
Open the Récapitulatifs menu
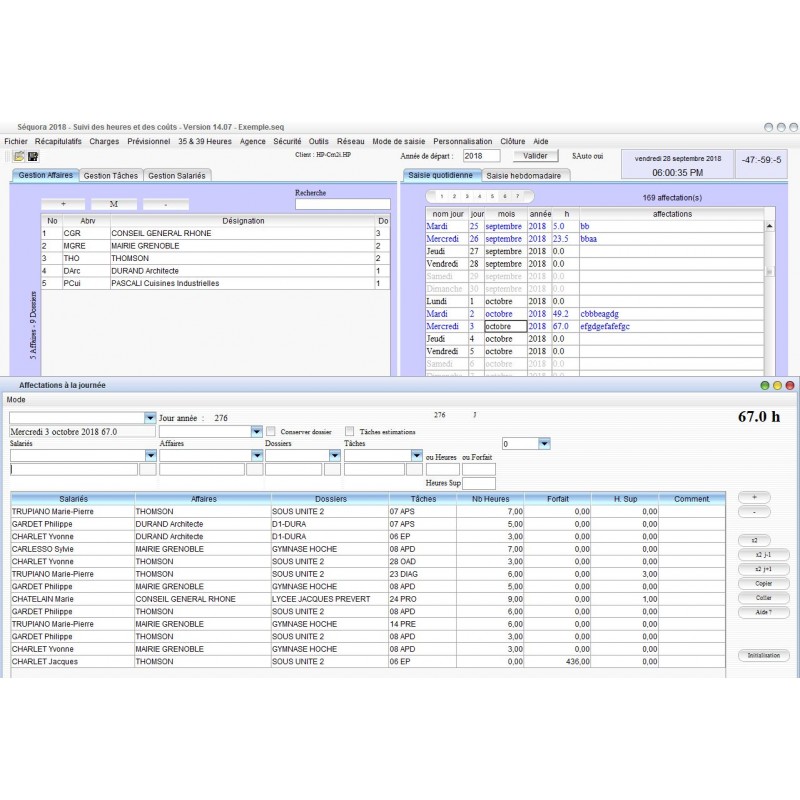58,141
